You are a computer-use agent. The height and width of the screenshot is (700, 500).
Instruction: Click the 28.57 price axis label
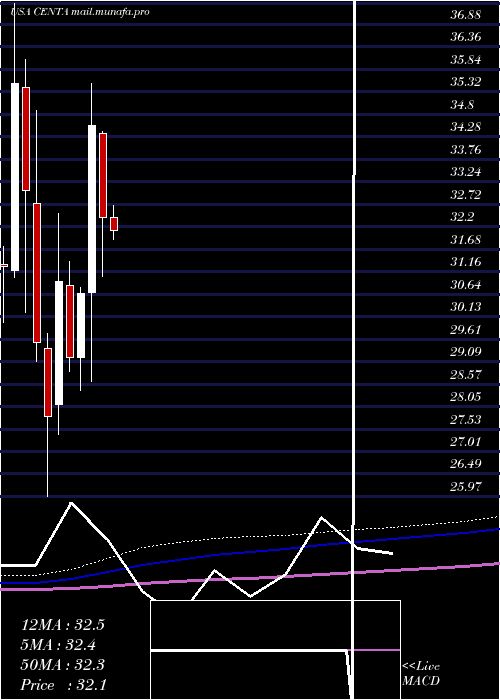click(466, 374)
